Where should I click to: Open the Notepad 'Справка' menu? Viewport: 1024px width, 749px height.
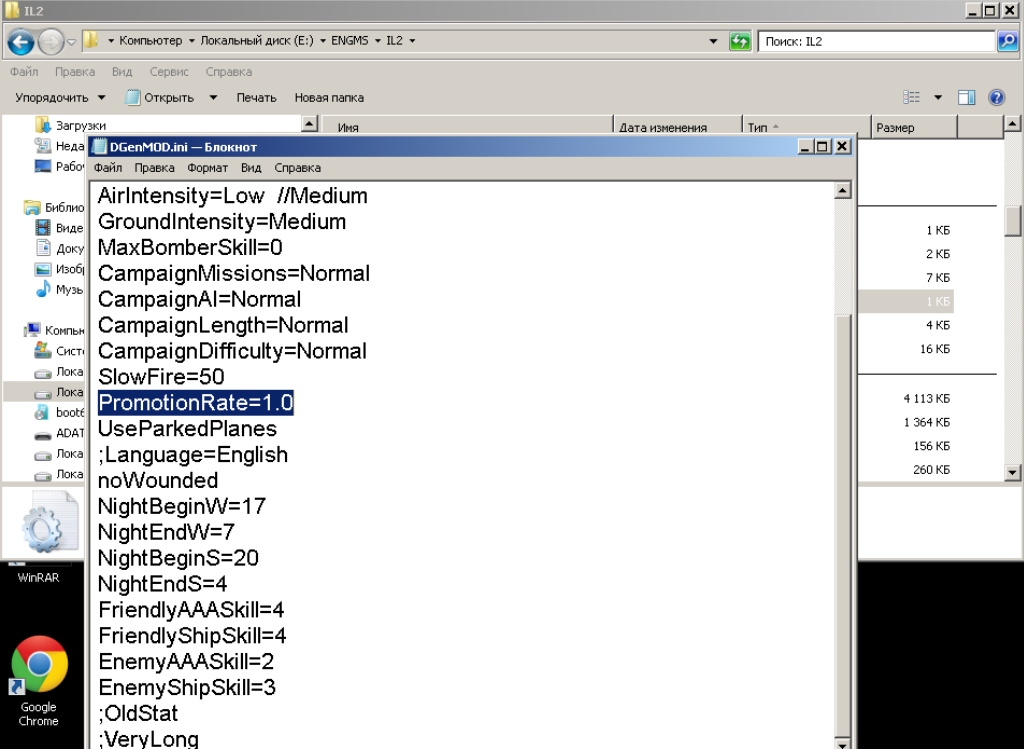[297, 168]
